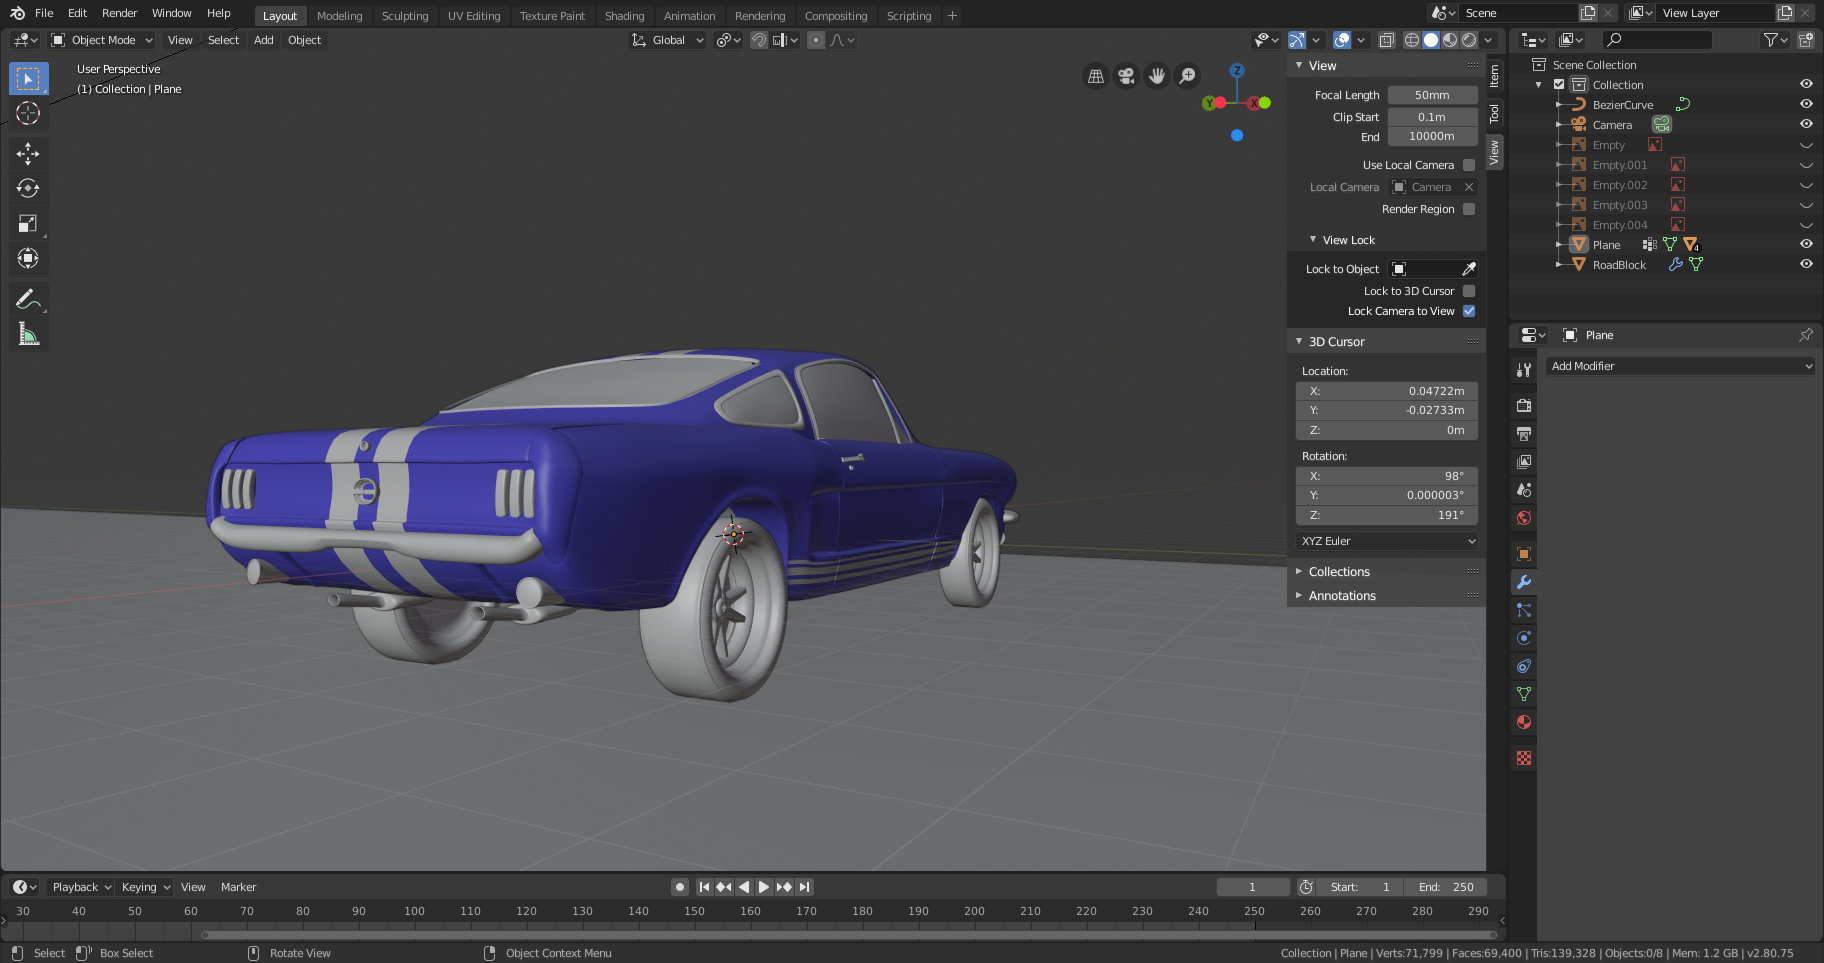Click the Lock to Object eyedropper
The width and height of the screenshot is (1824, 963).
click(1468, 268)
